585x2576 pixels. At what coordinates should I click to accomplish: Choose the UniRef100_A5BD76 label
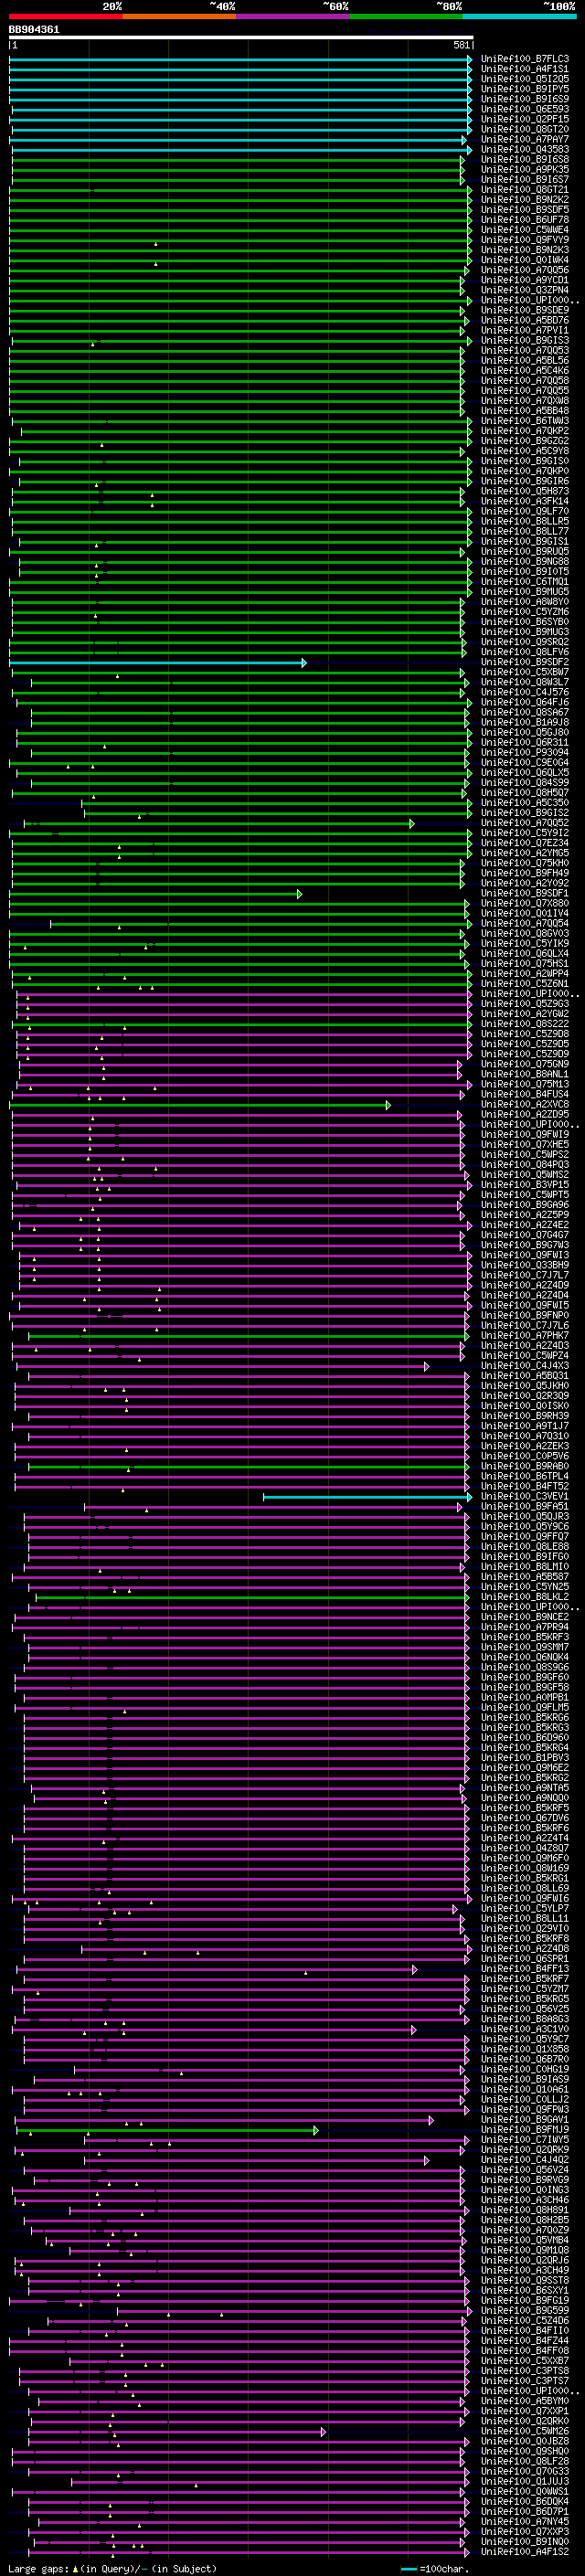click(x=525, y=320)
